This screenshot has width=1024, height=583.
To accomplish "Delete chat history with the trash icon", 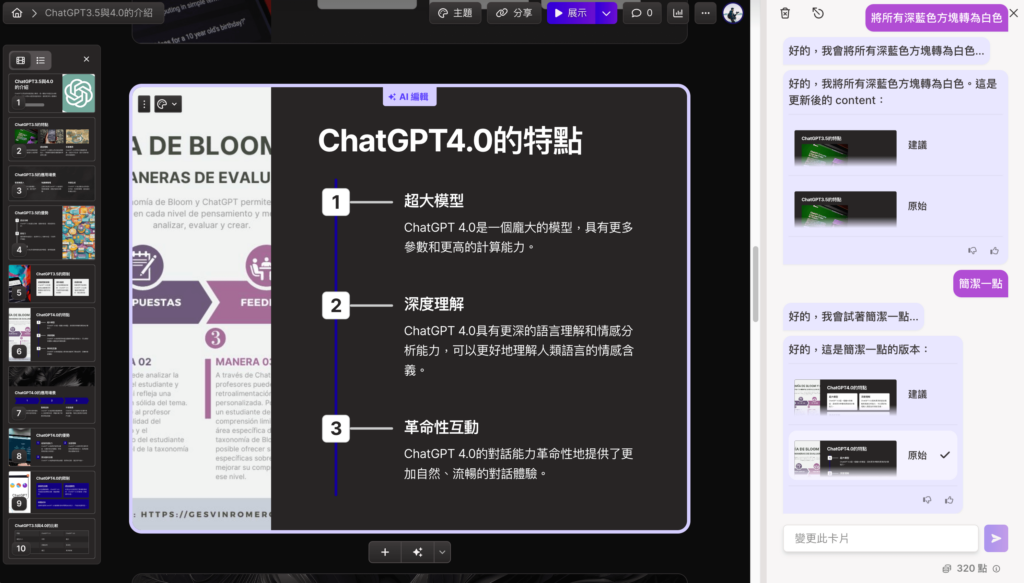I will (787, 13).
